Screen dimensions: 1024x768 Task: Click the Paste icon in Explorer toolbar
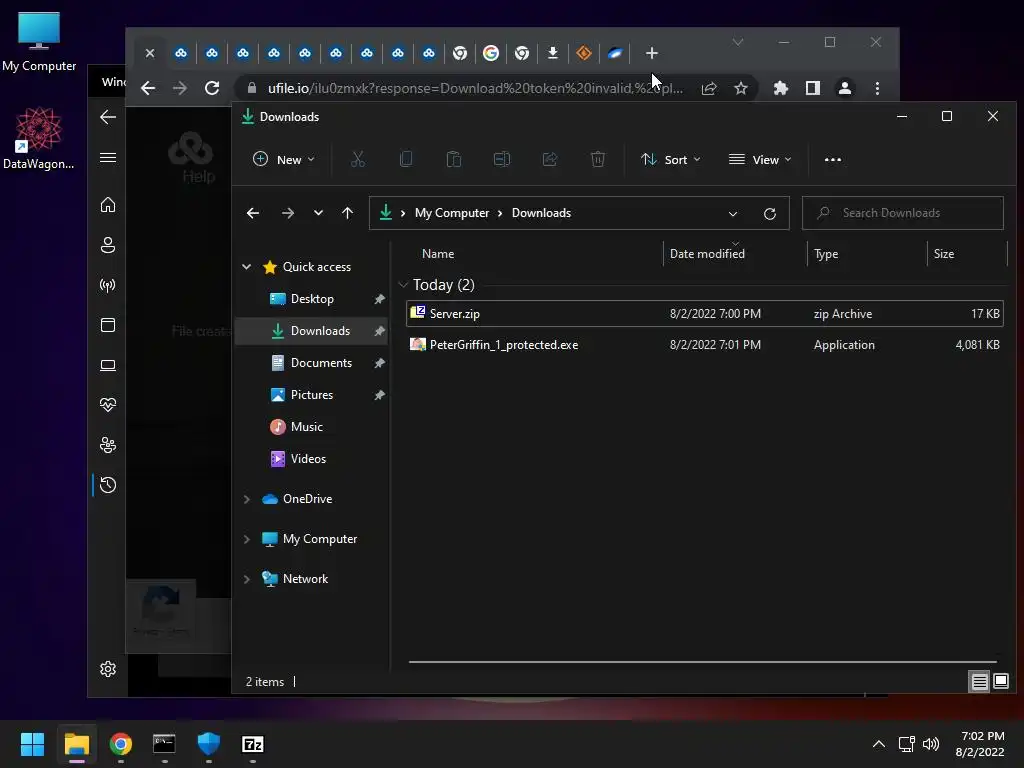click(453, 159)
